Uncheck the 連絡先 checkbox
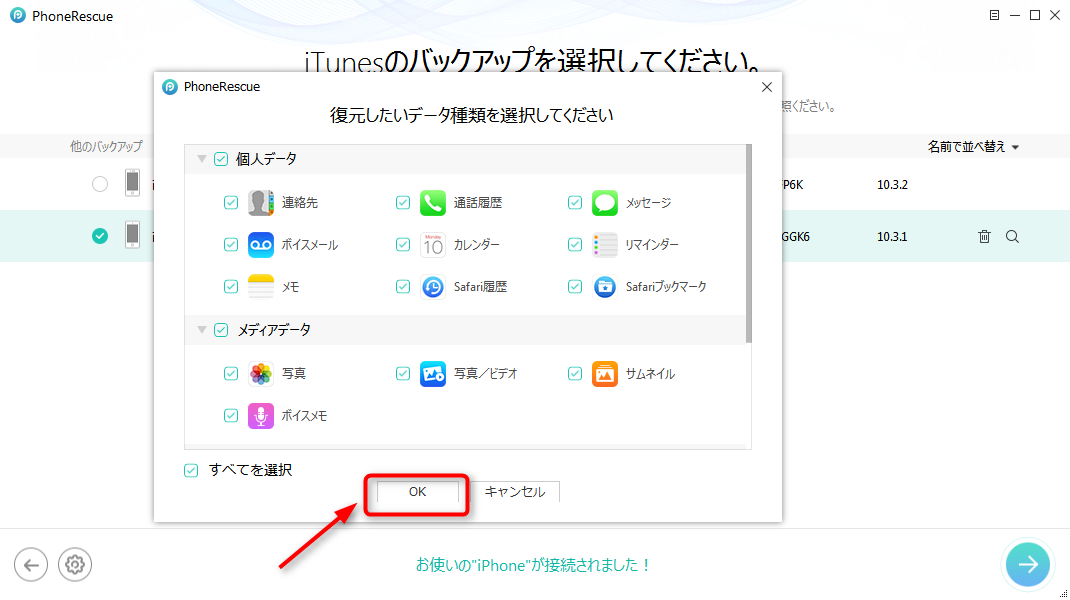The height and width of the screenshot is (600, 1070). coord(231,203)
